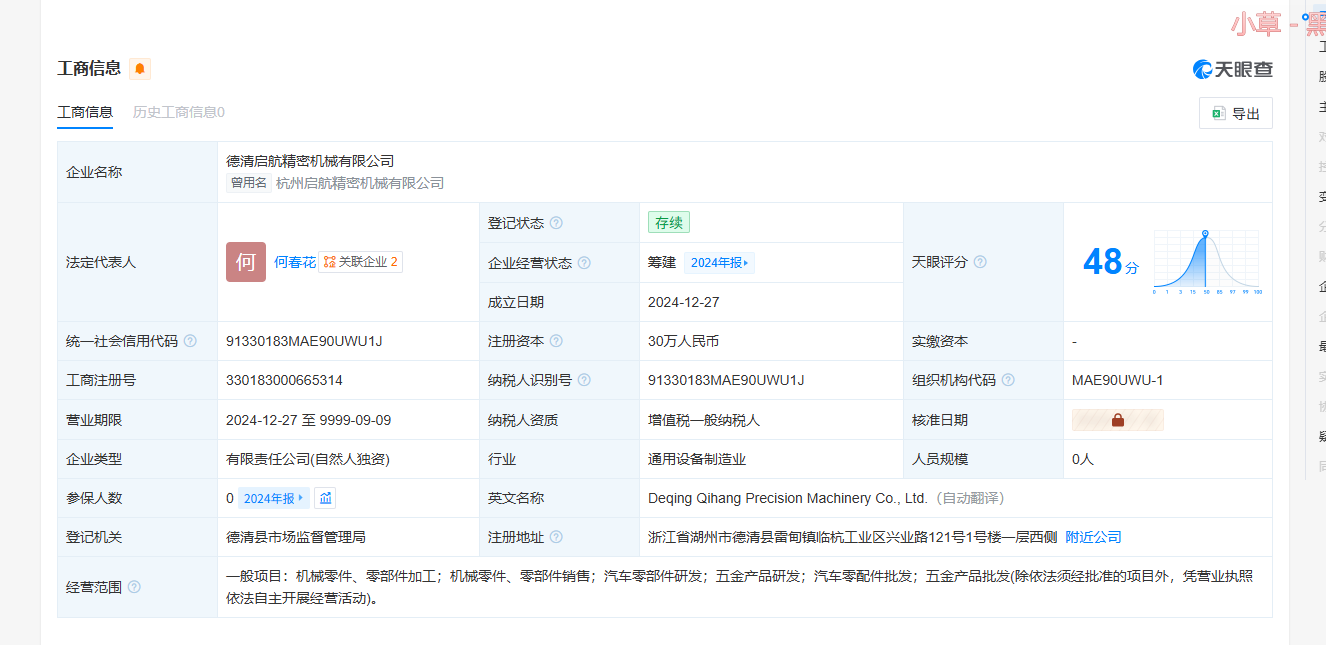Select the 工商信息 tab
This screenshot has height=645, width=1326.
click(85, 112)
